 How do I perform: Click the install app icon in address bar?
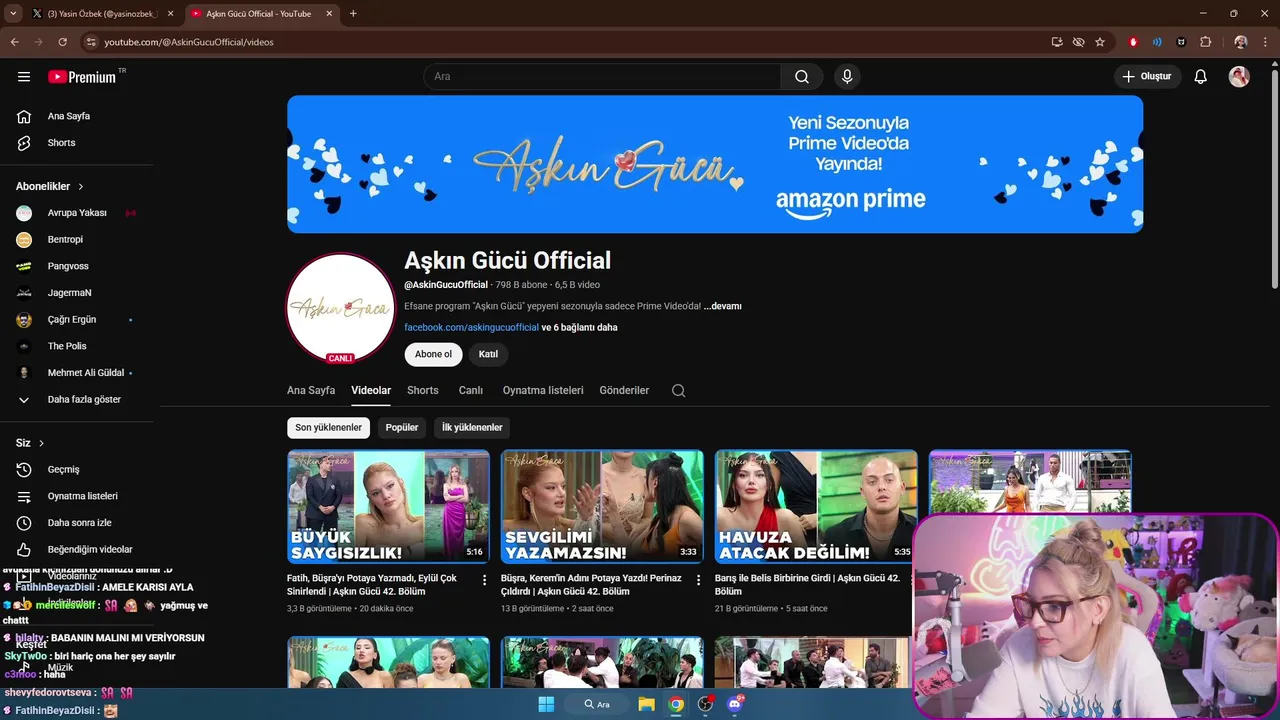[1057, 42]
